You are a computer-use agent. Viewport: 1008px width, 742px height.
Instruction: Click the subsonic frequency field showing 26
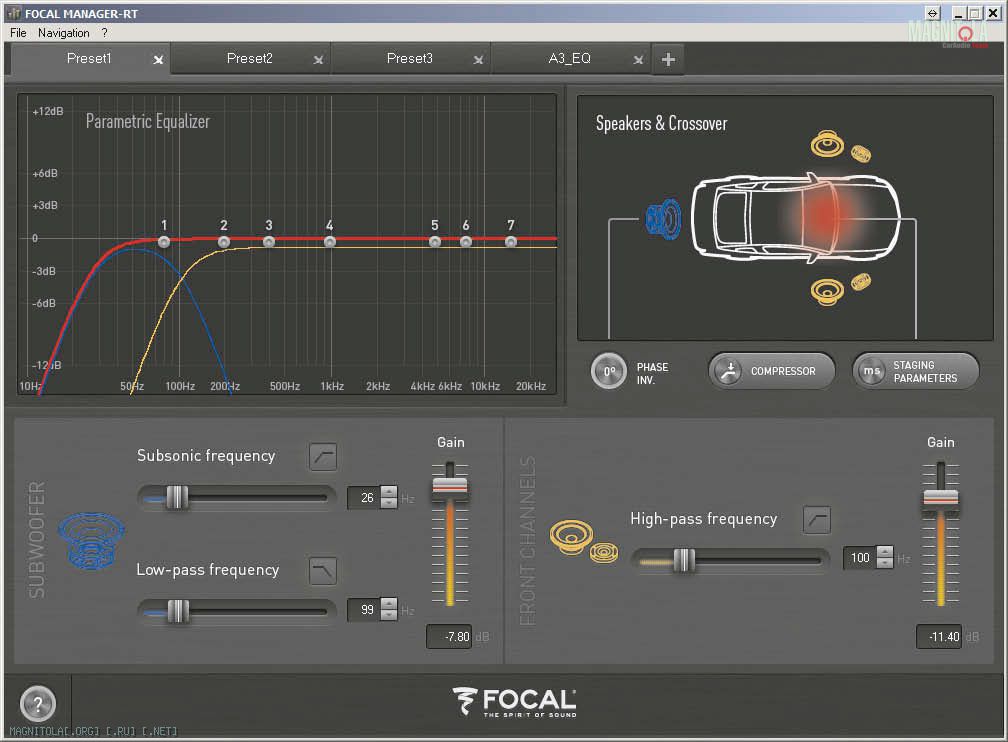click(364, 498)
